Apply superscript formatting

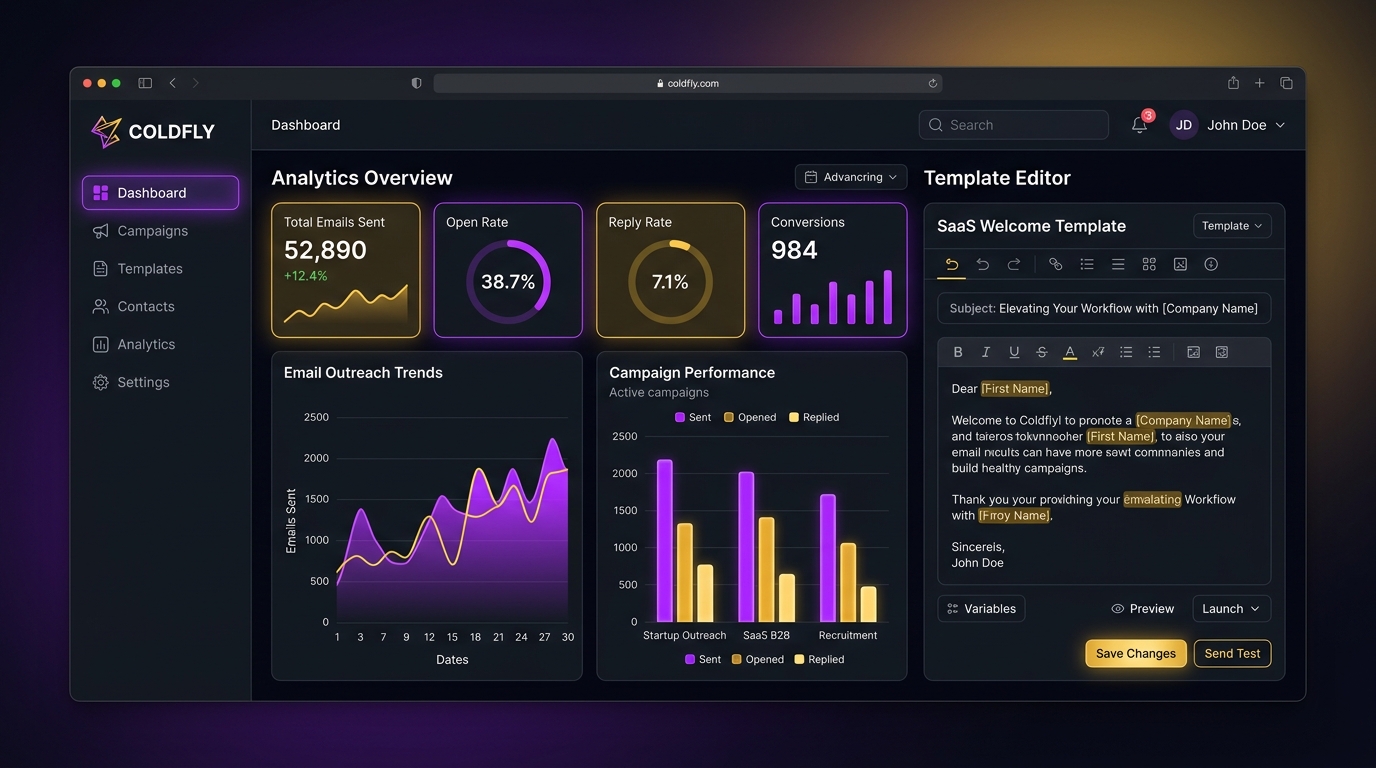pyautogui.click(x=1098, y=352)
